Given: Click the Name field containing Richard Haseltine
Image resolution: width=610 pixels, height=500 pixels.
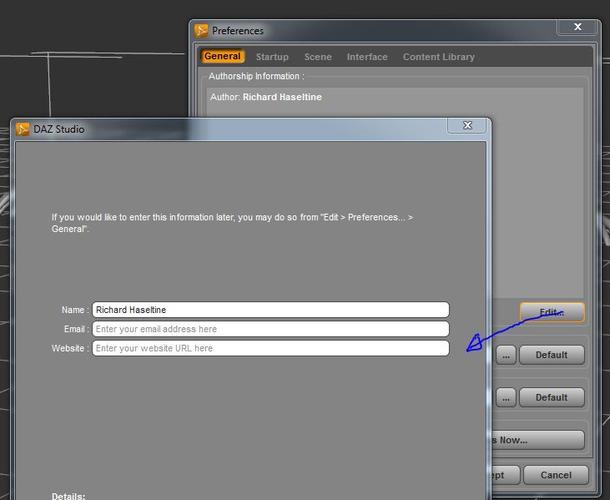Looking at the screenshot, I should point(271,310).
